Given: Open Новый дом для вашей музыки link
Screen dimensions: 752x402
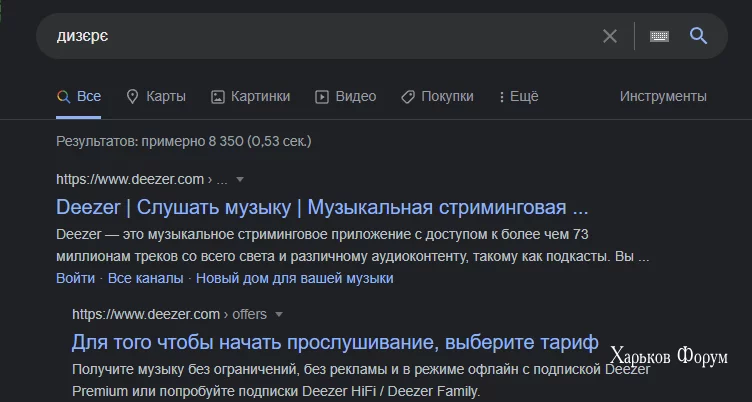Looking at the screenshot, I should tap(294, 278).
